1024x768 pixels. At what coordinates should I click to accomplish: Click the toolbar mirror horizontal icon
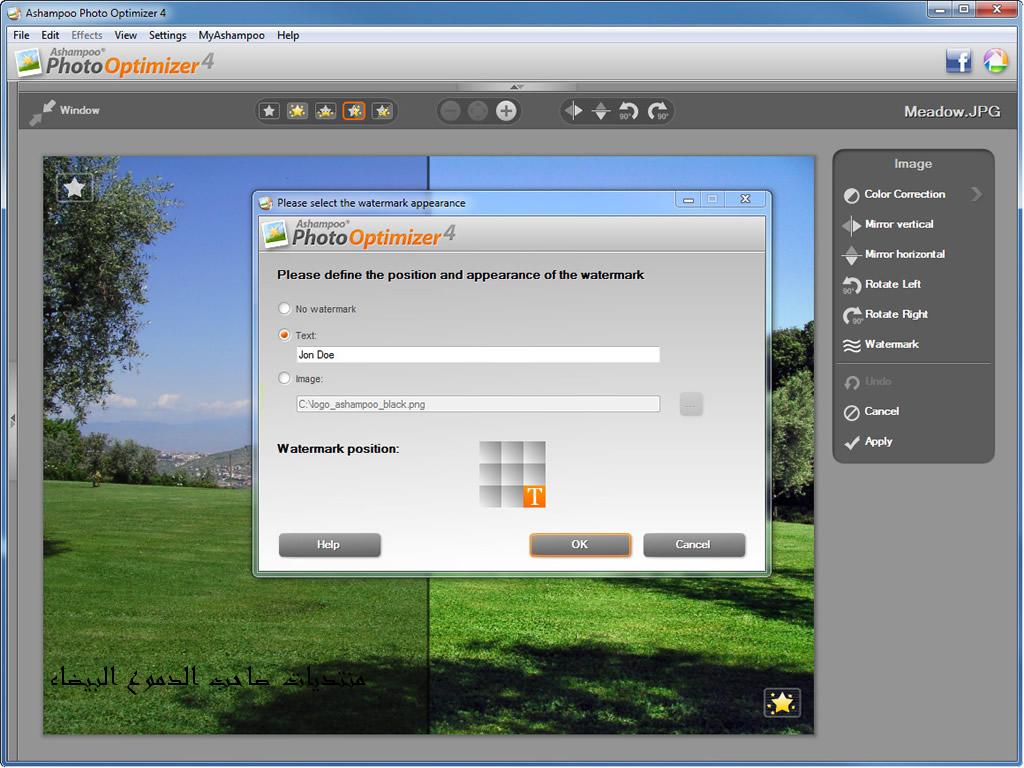coord(601,111)
